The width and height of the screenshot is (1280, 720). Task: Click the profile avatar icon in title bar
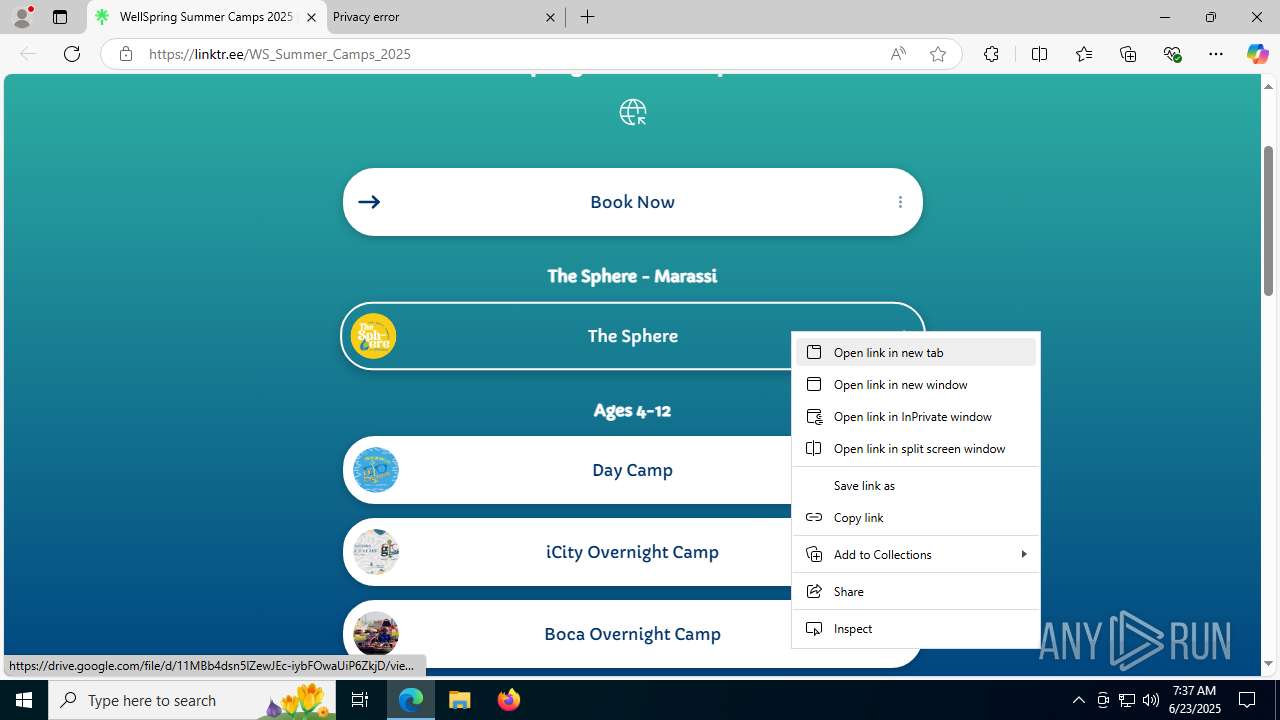click(22, 17)
